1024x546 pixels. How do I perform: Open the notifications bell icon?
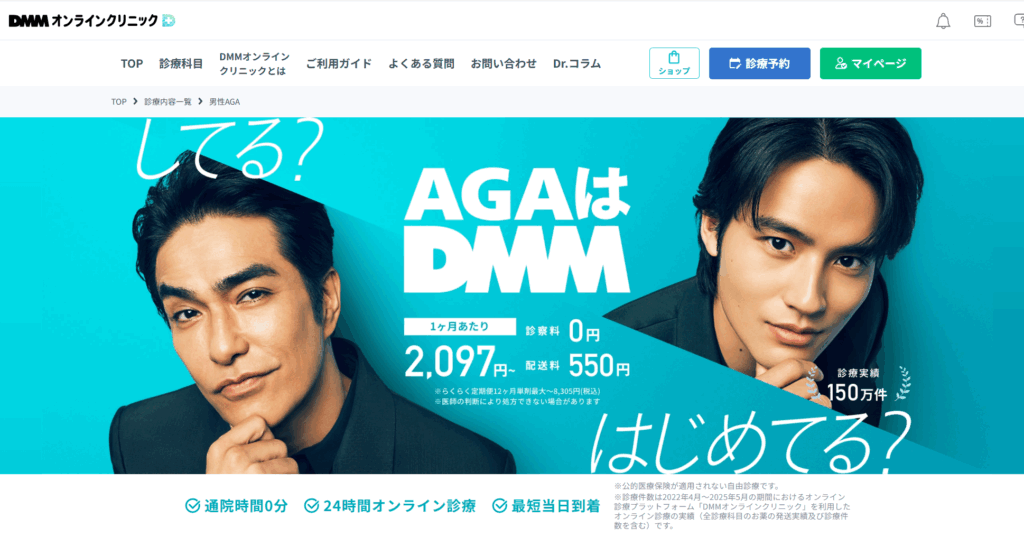point(943,22)
